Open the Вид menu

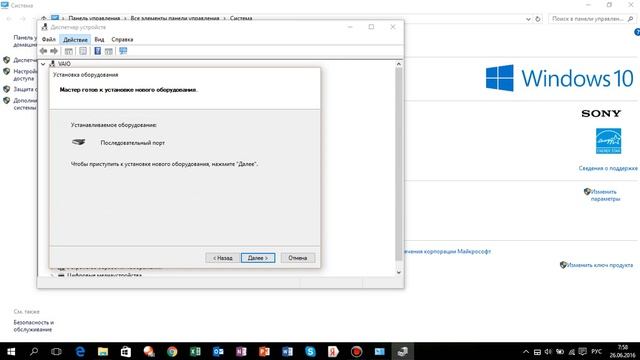click(99, 40)
